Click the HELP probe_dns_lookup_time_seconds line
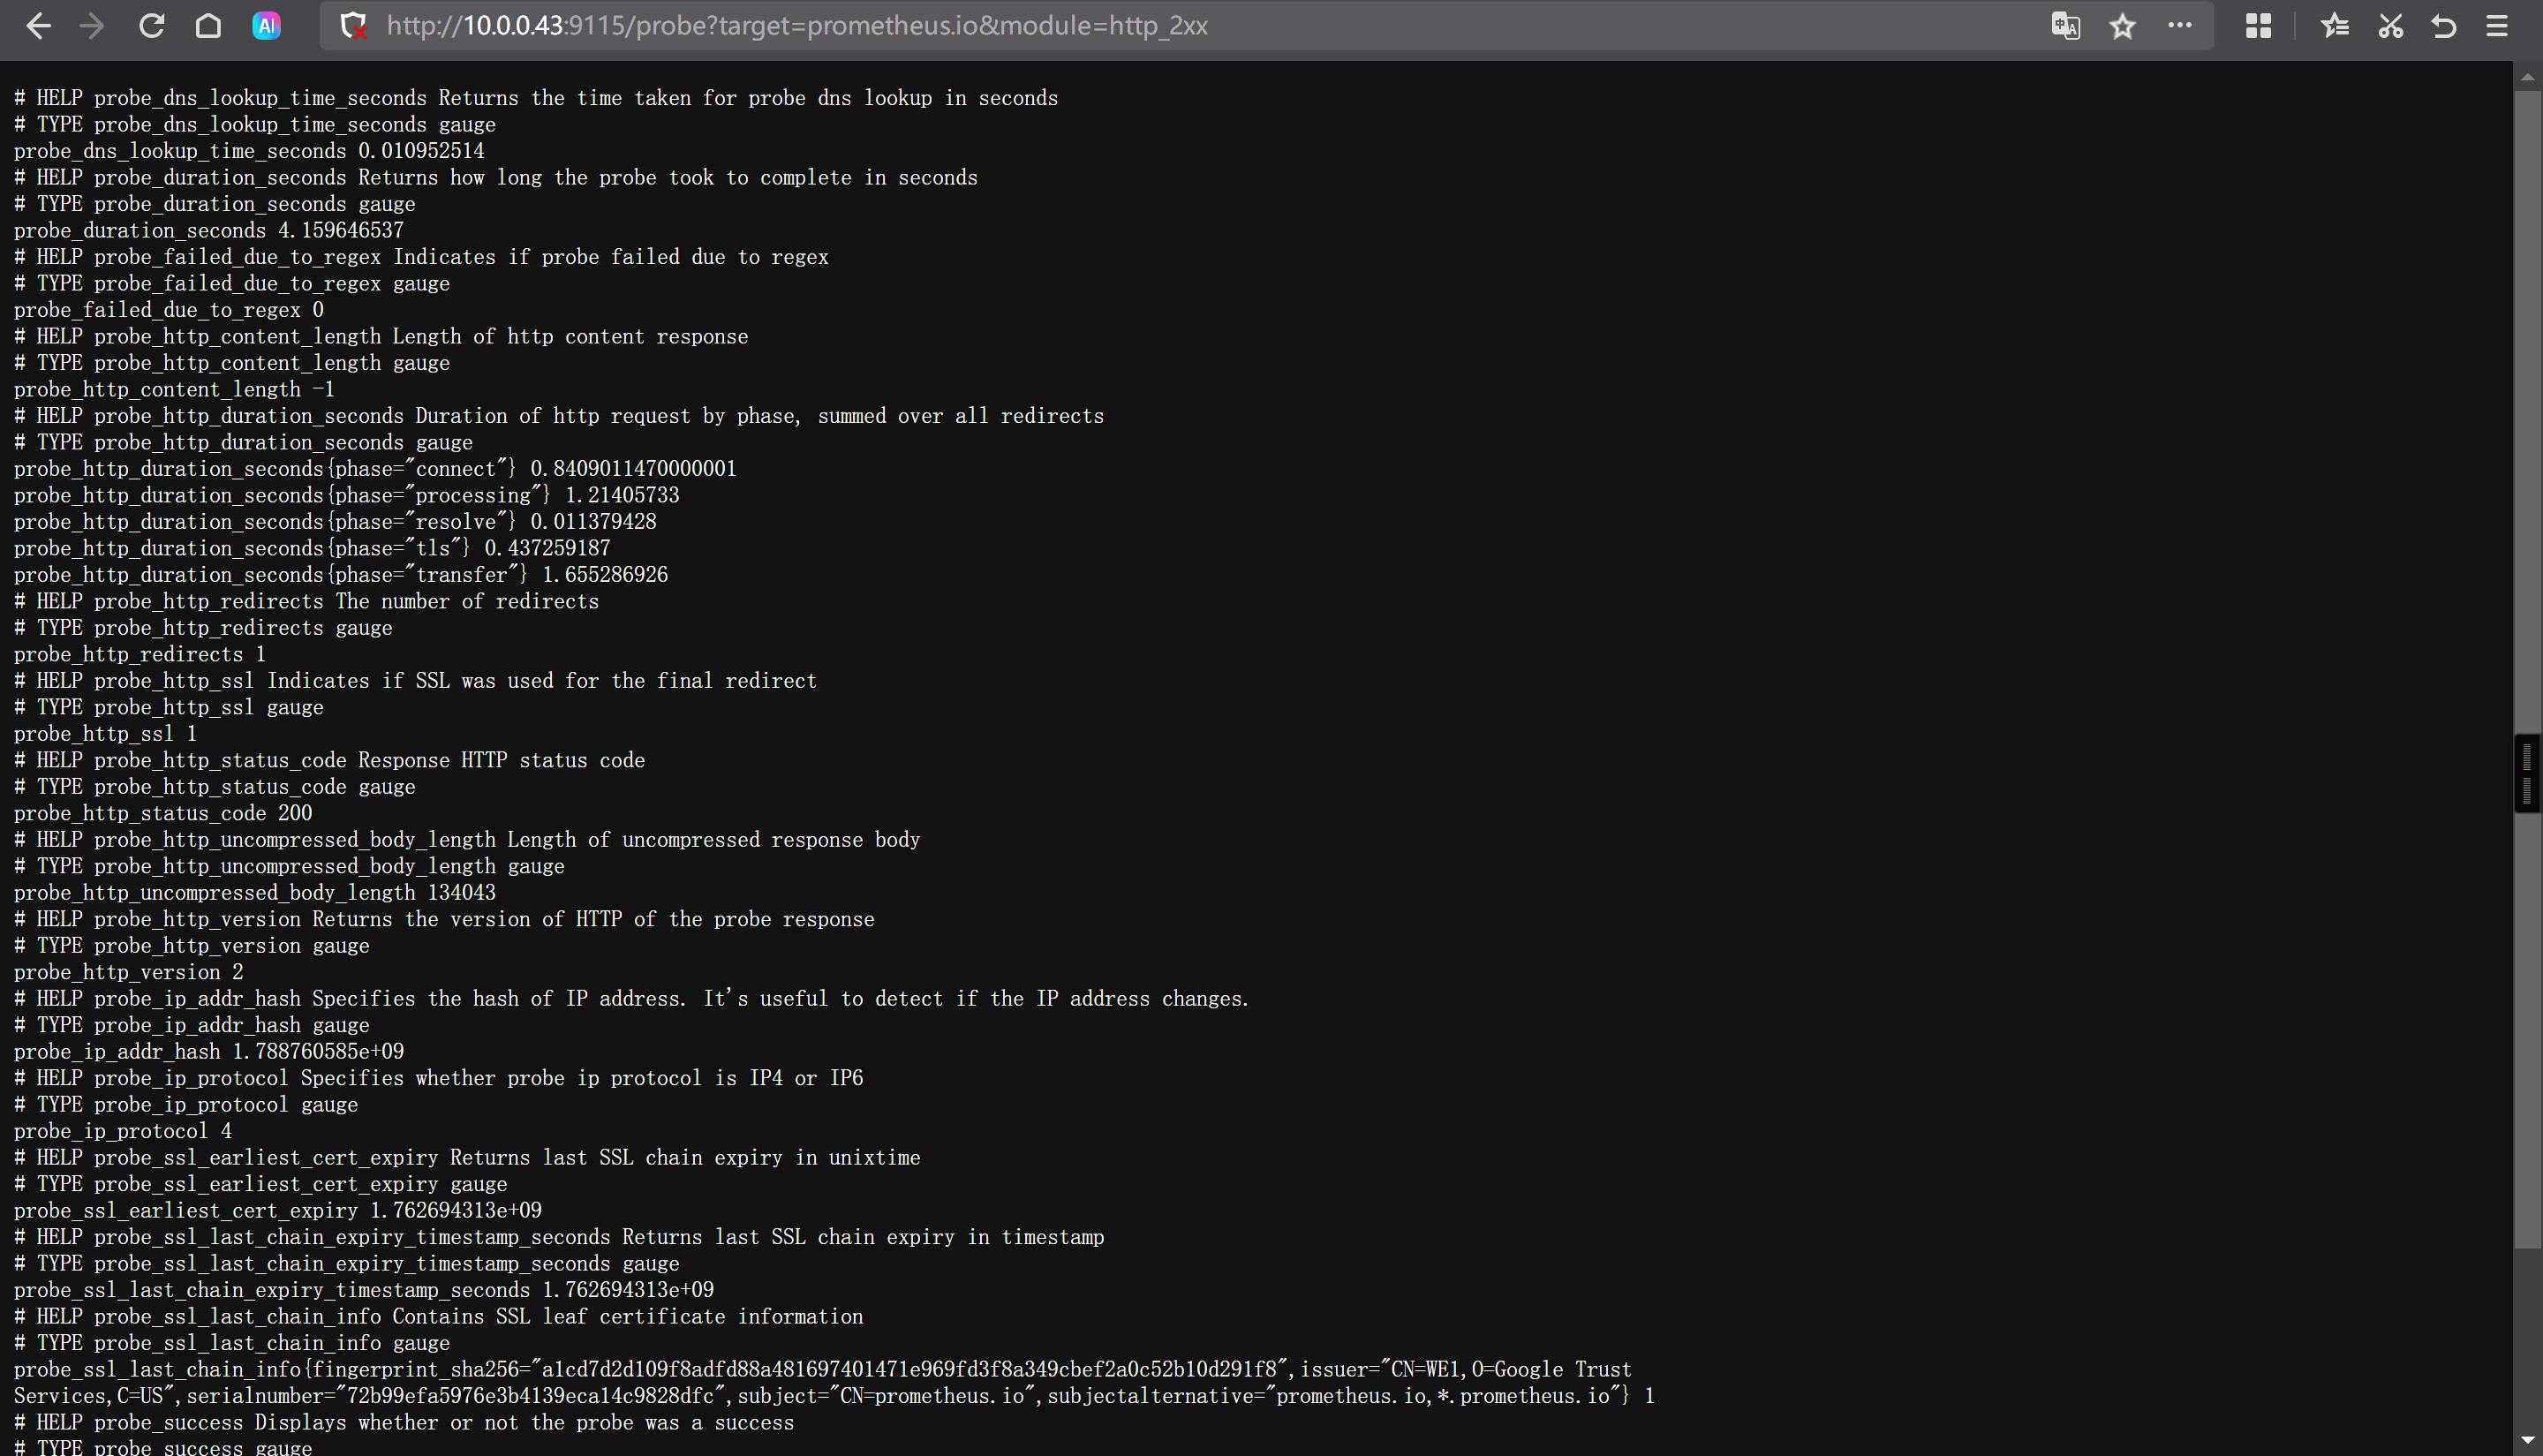This screenshot has height=1456, width=2543. point(536,98)
